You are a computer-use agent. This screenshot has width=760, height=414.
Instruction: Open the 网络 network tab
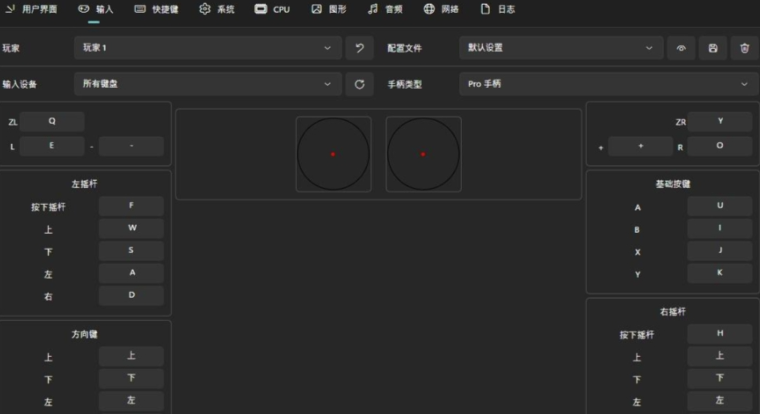click(x=441, y=9)
